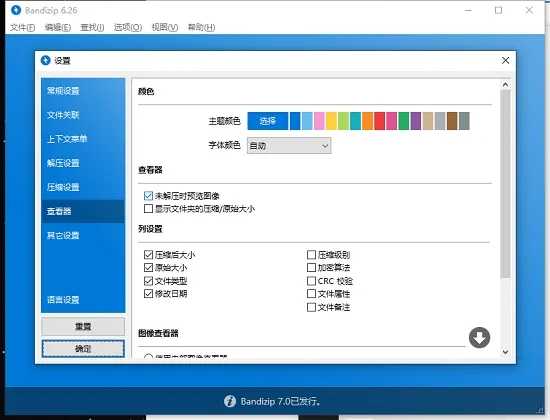550x420 pixels.
Task: Click the 设置 dialog logo icon
Action: [x=46, y=60]
